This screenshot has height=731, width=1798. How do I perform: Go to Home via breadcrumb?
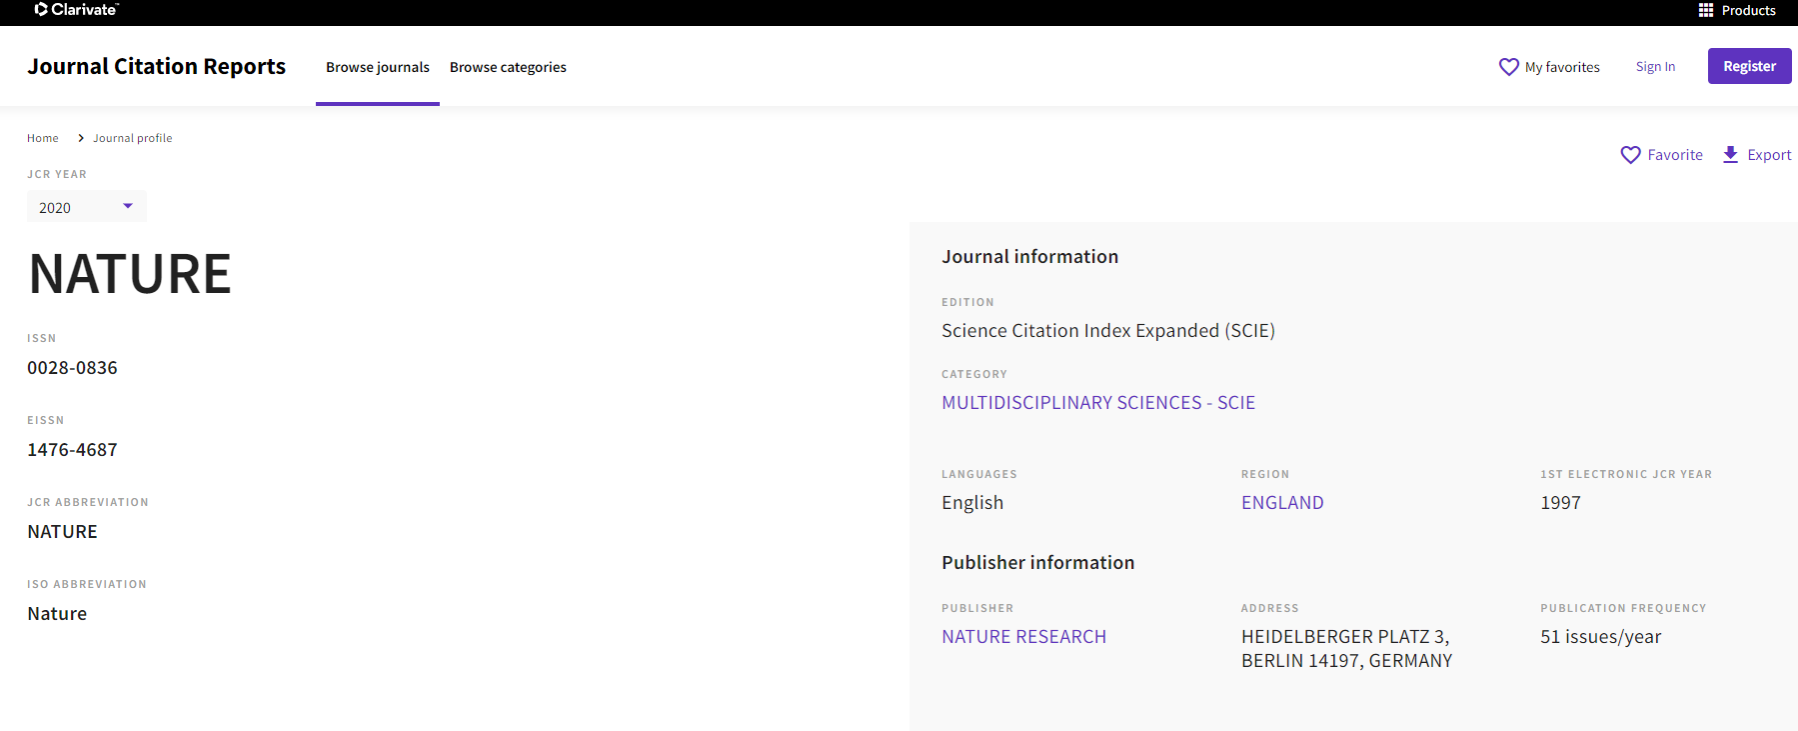point(43,138)
